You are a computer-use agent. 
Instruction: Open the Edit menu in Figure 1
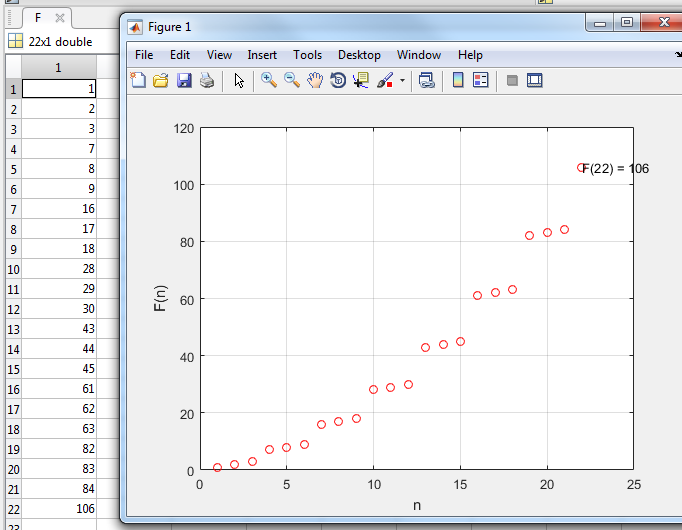coord(180,55)
